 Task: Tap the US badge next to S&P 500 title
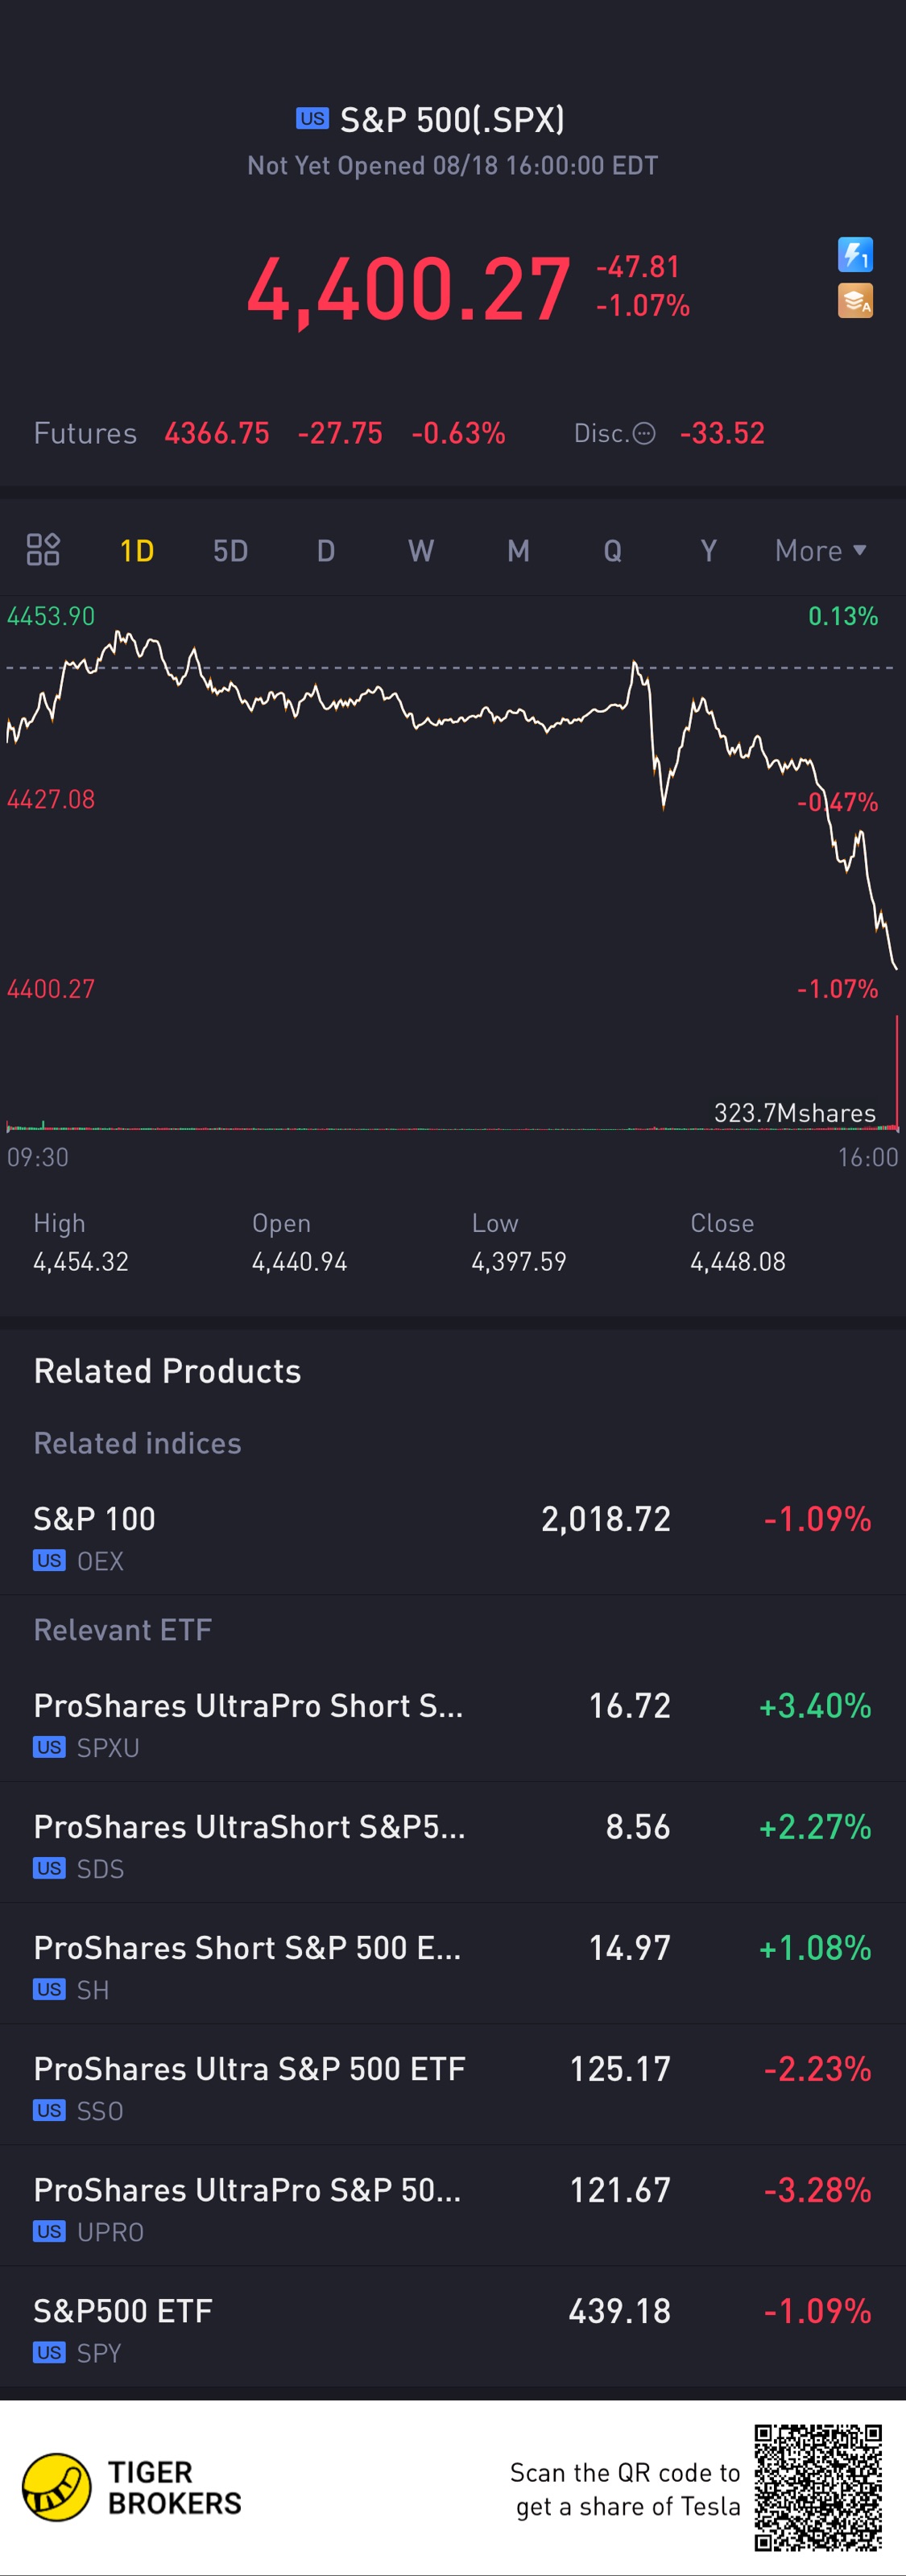312,119
